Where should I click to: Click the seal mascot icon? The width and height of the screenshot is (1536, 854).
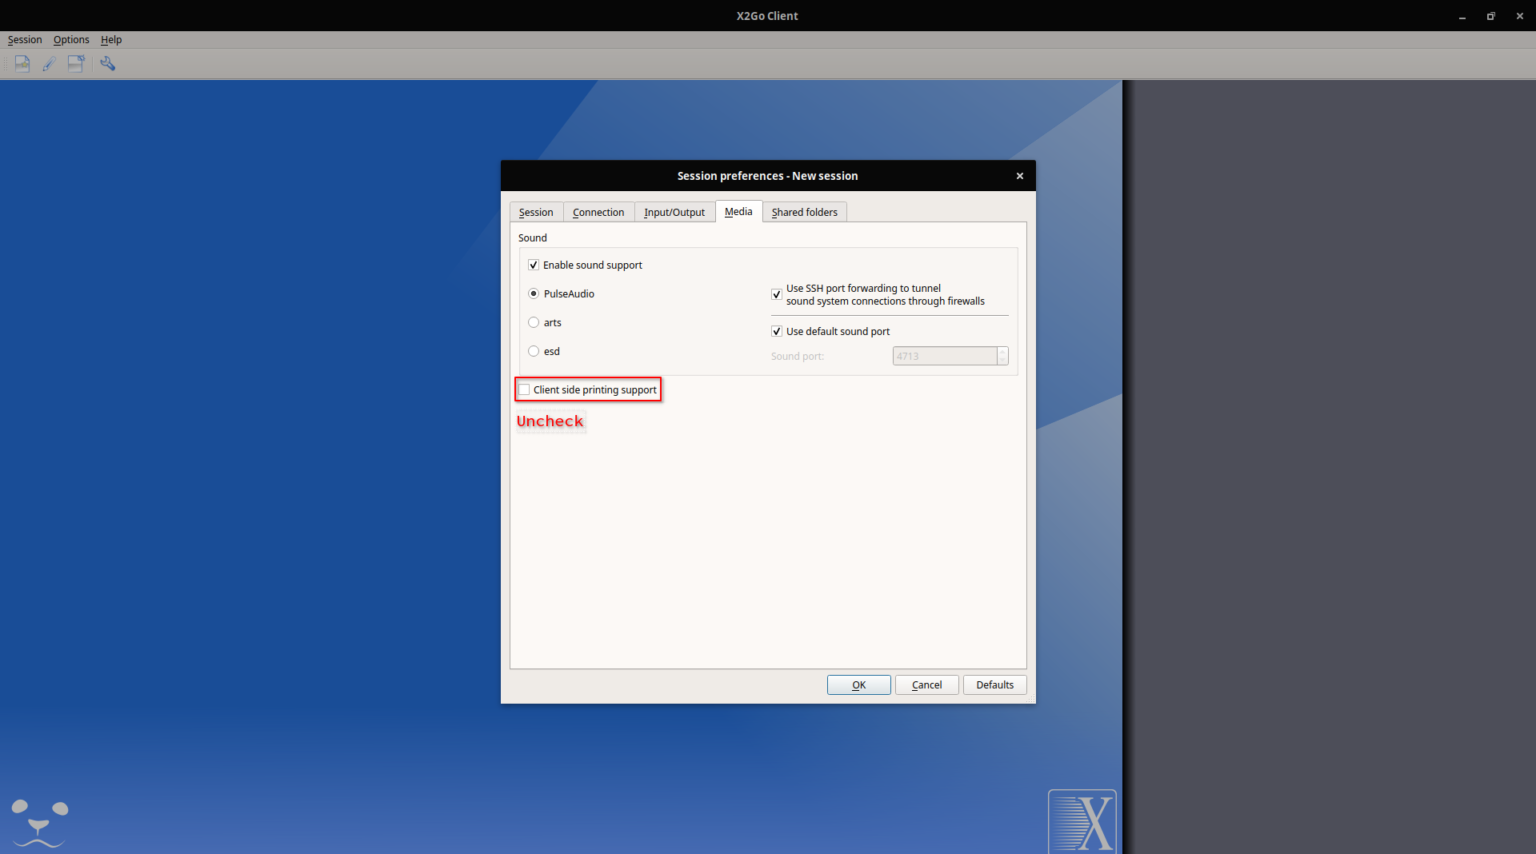click(40, 823)
